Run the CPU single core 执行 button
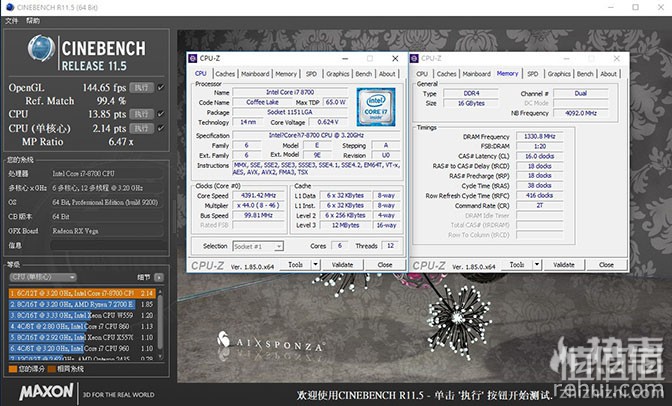The image size is (672, 406). pyautogui.click(x=141, y=128)
